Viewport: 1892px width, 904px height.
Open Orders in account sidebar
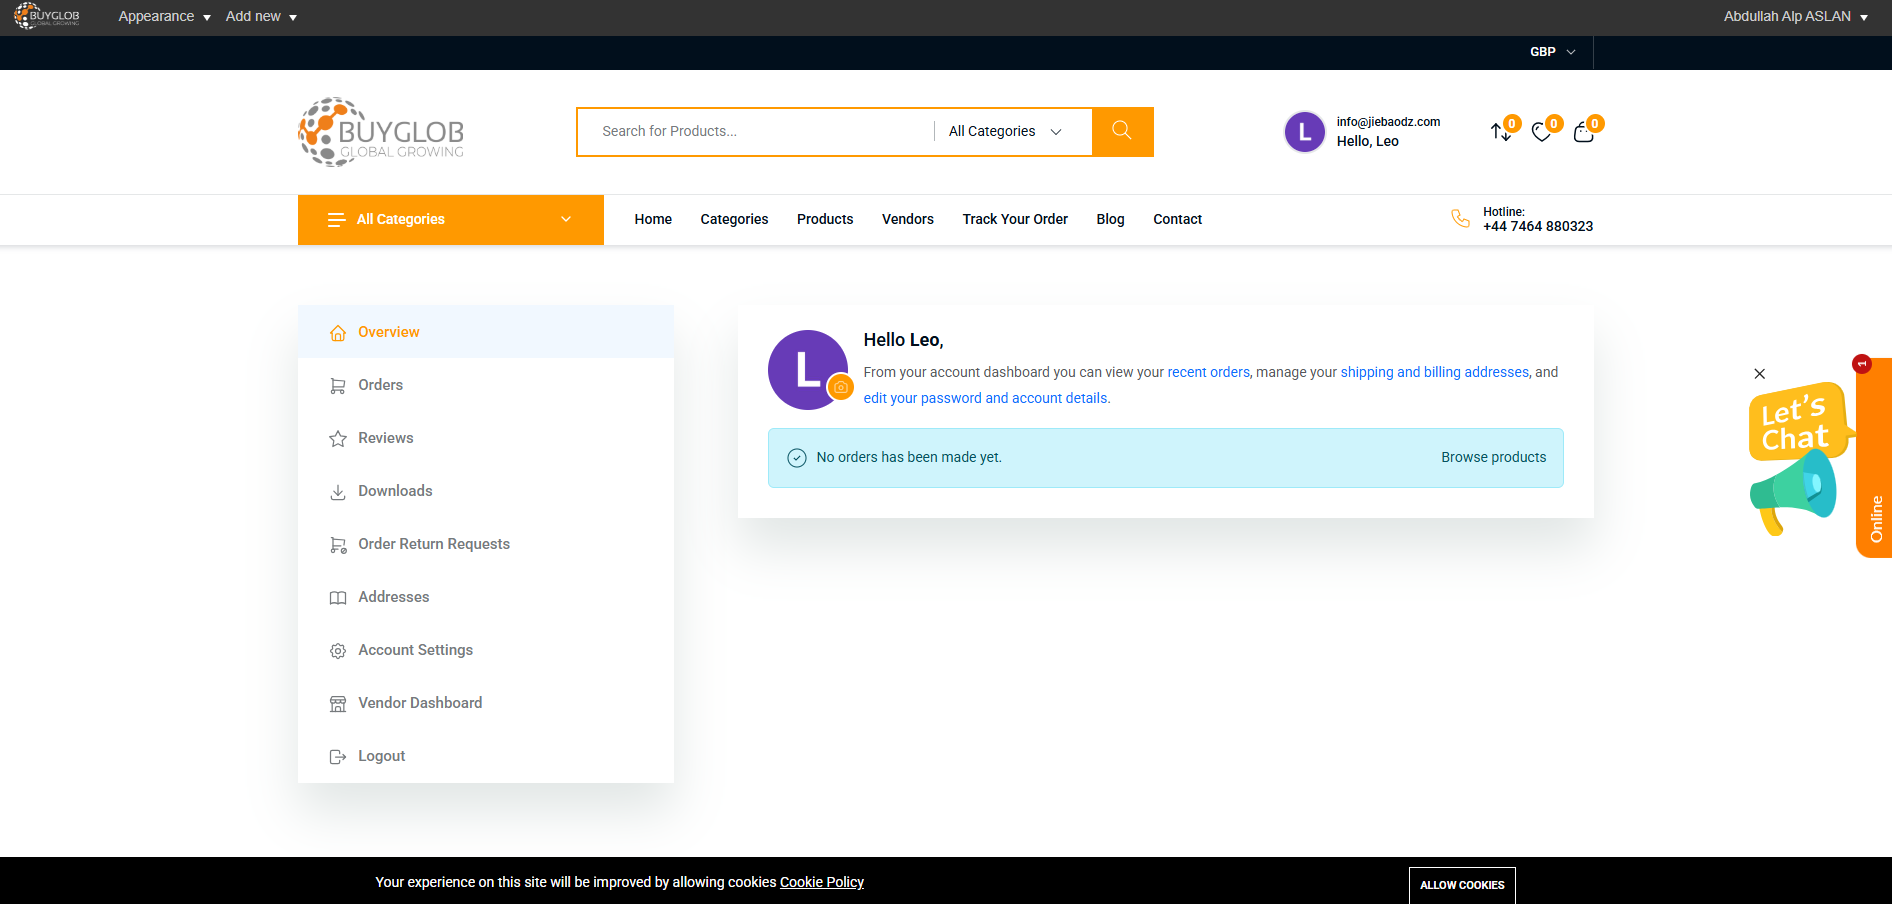point(486,385)
